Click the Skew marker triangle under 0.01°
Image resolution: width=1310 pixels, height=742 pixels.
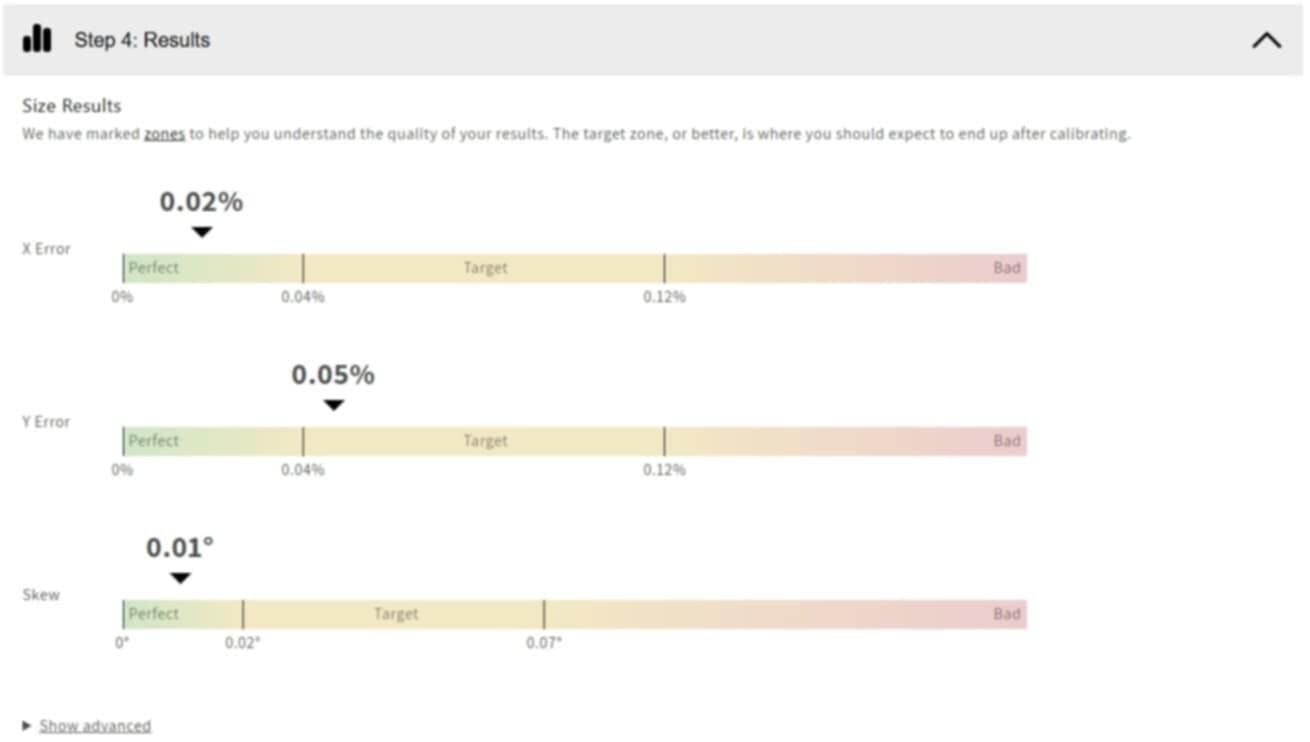pyautogui.click(x=180, y=578)
